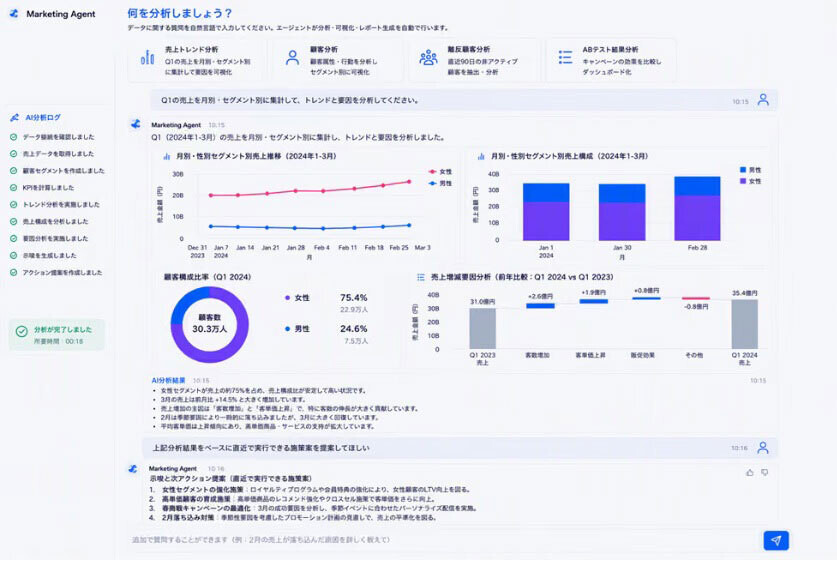Screen dimensions: 837x561
Task: Click the AI分析結果 heading link
Action: click(x=168, y=381)
